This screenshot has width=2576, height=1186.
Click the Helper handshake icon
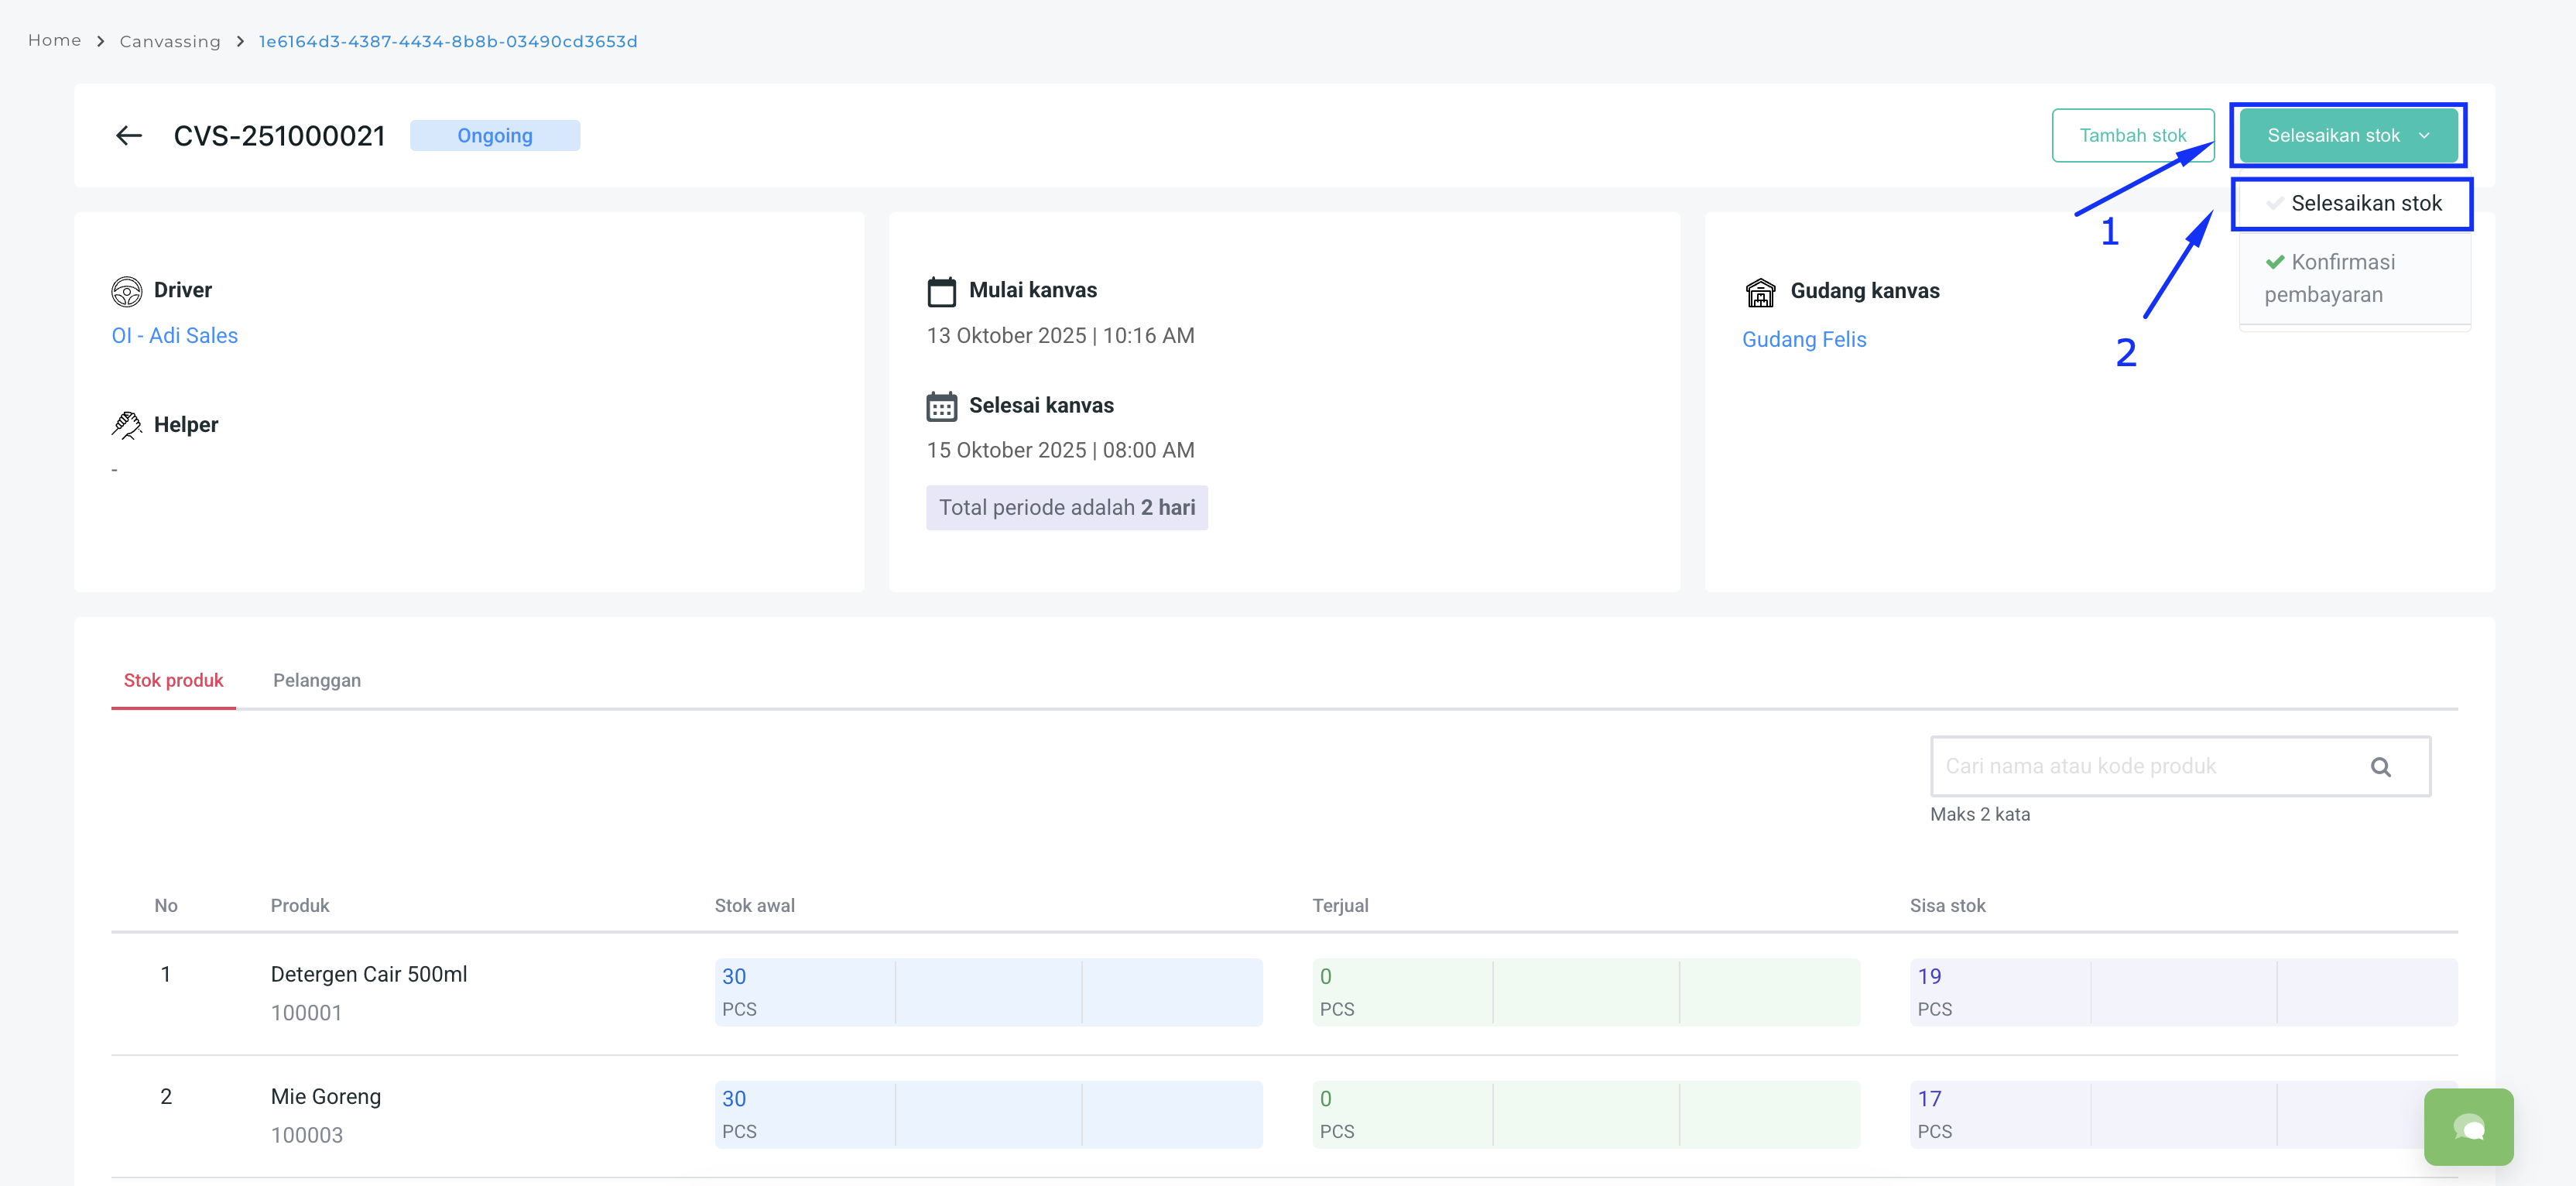[x=127, y=425]
